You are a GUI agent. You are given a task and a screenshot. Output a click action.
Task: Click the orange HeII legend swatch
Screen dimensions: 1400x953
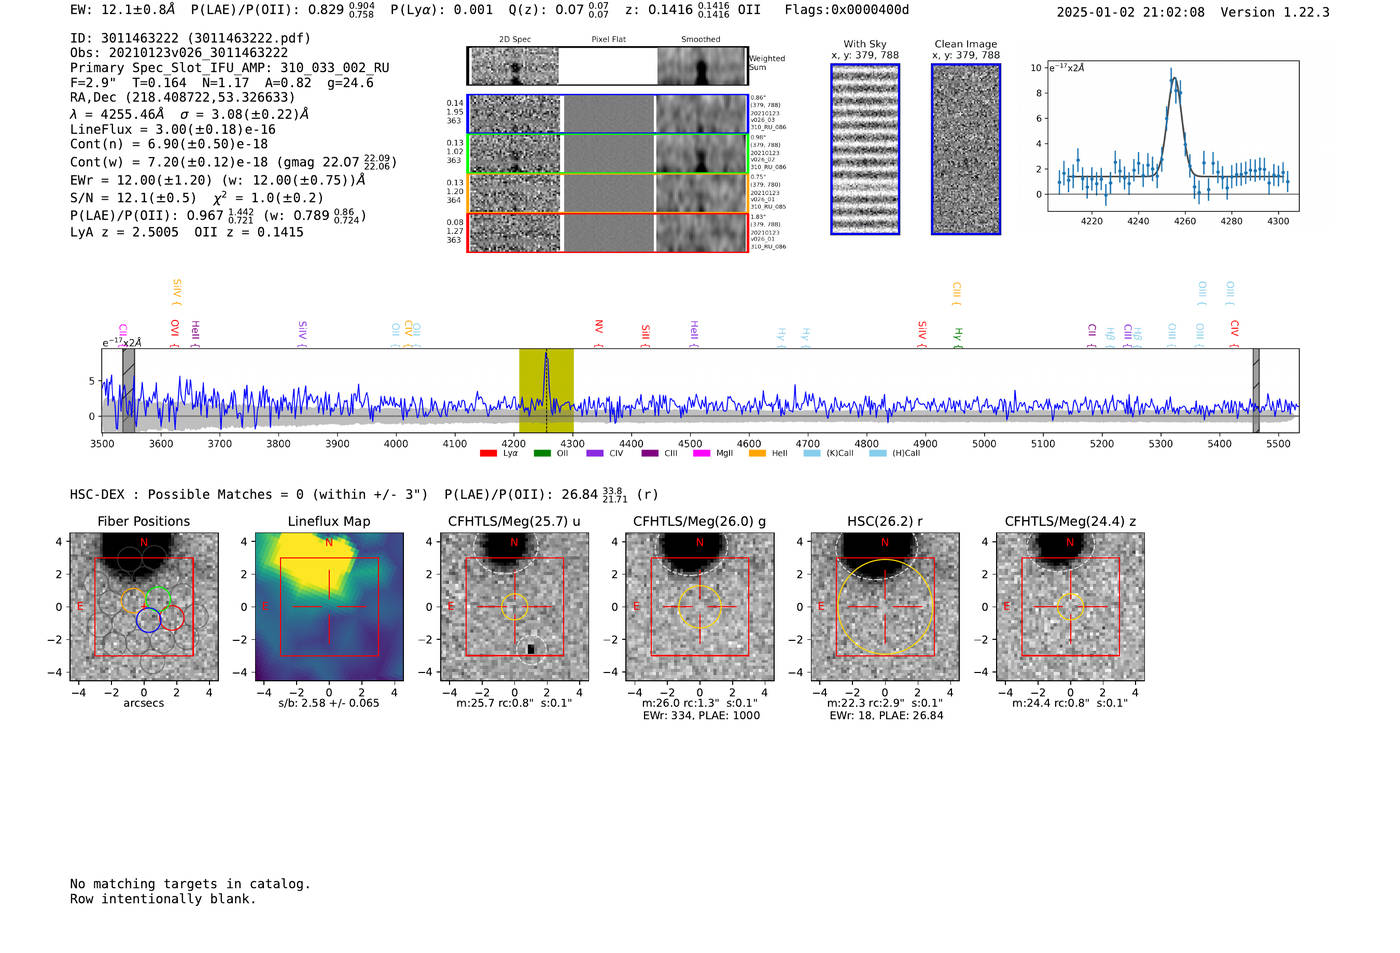pos(757,453)
